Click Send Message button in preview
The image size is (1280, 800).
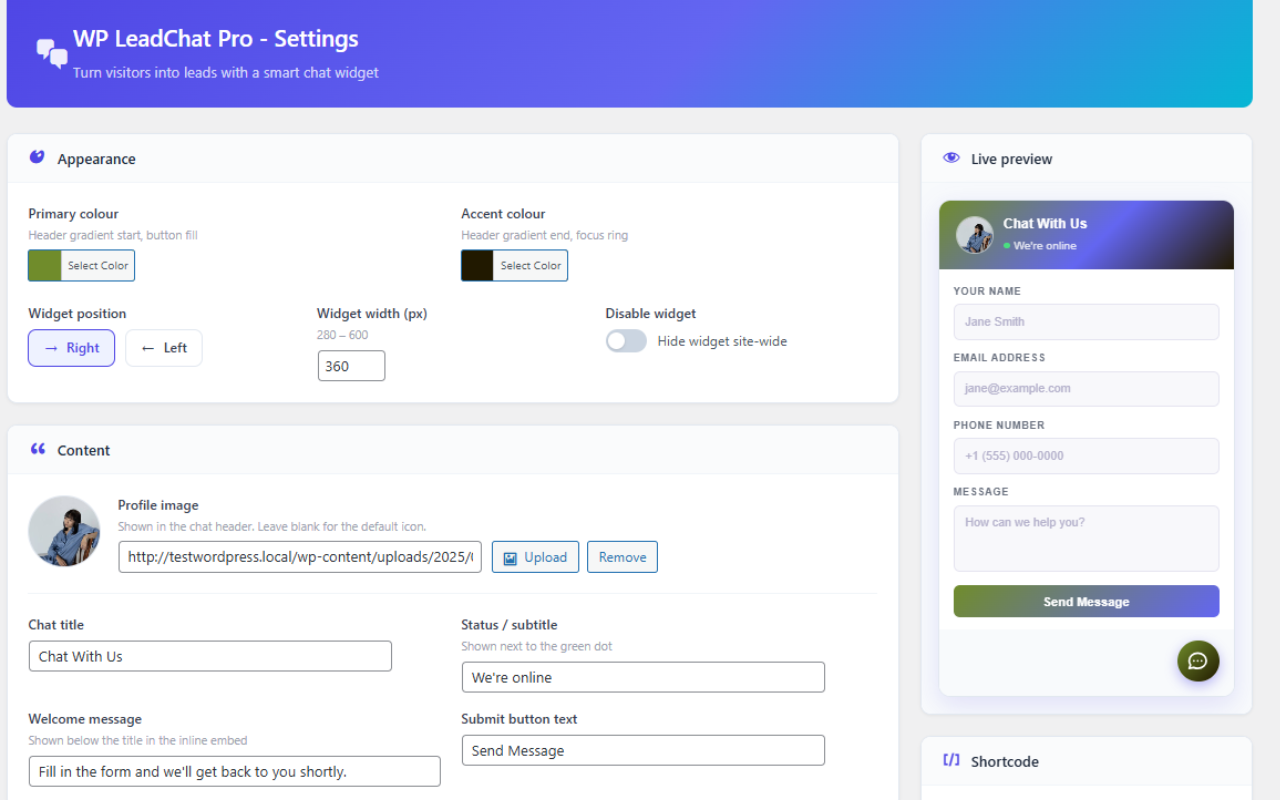pos(1086,601)
